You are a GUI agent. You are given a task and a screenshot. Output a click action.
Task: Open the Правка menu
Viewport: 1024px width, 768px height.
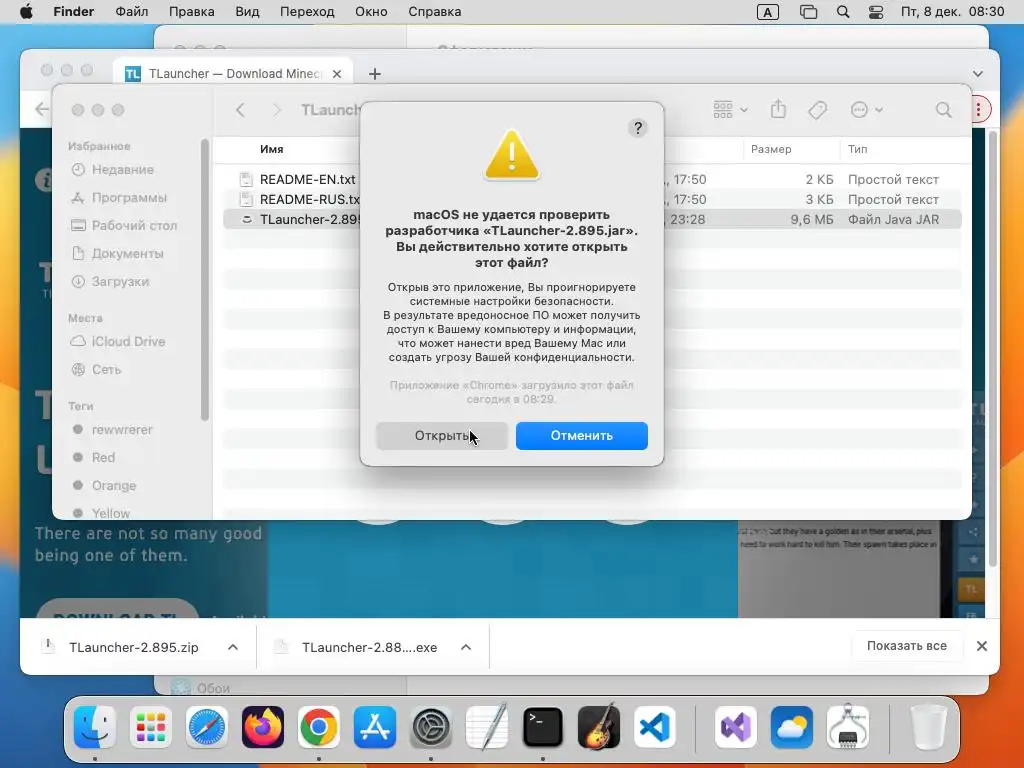[191, 12]
